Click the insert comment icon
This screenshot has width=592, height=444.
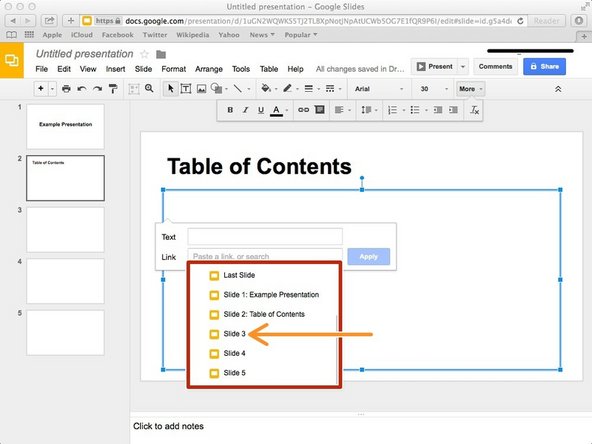click(x=320, y=110)
